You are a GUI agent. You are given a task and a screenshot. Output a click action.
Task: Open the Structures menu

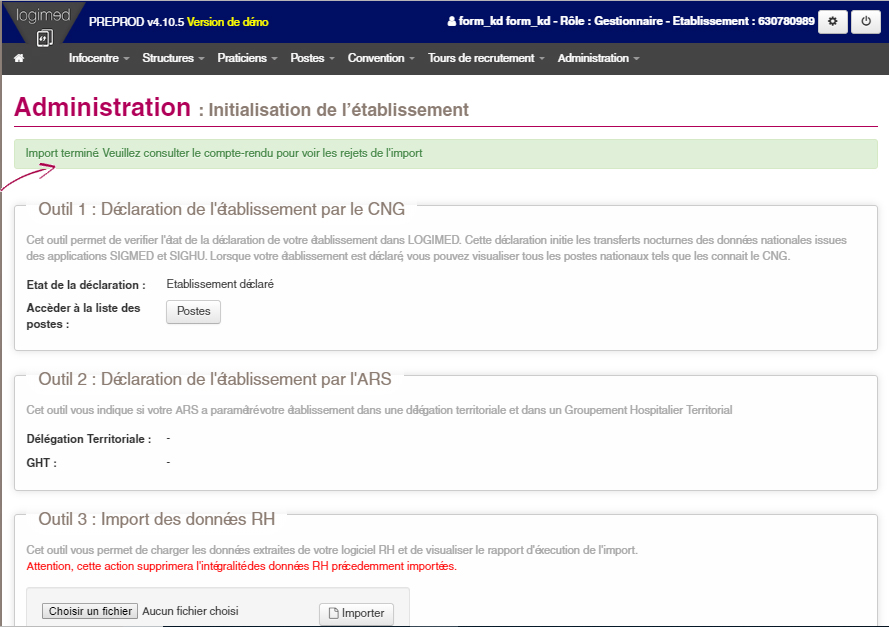coord(173,58)
